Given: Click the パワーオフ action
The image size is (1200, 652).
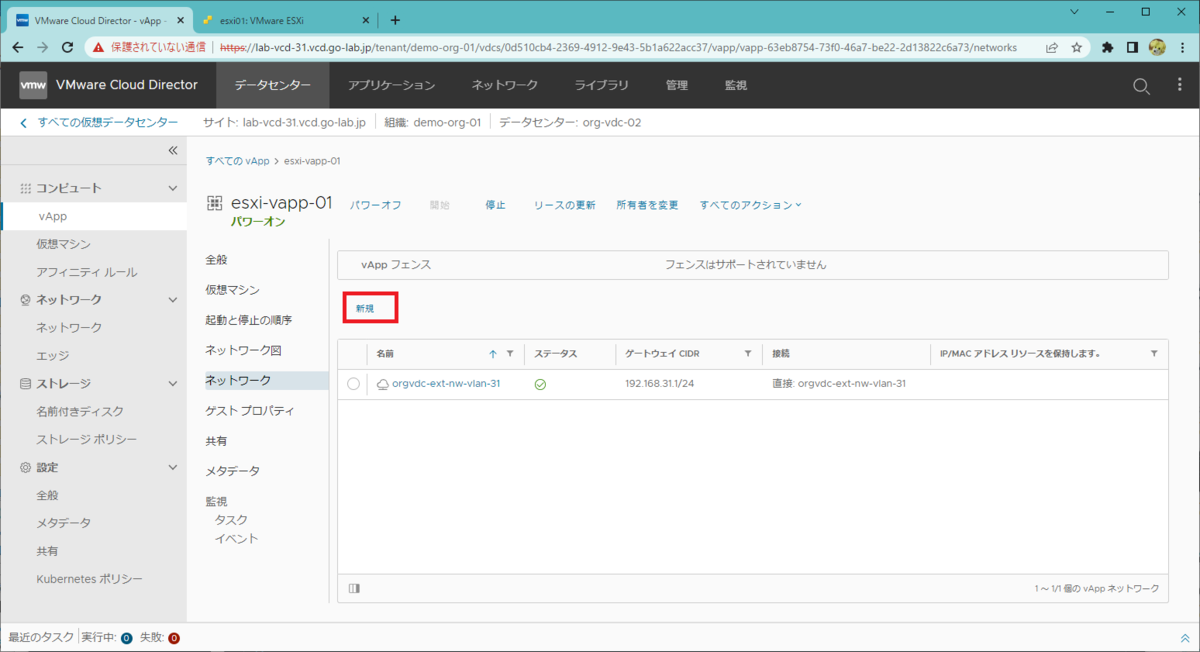Looking at the screenshot, I should pos(375,205).
